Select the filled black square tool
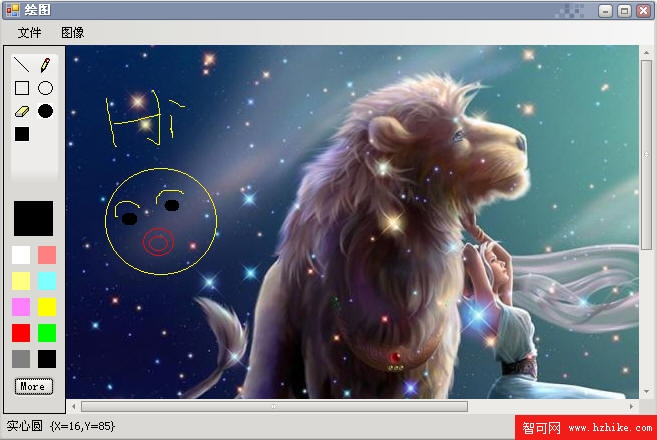Screen dimensions: 657x440 click(22, 134)
